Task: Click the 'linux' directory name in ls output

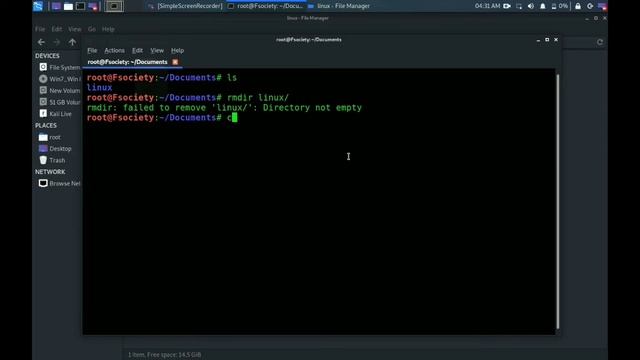Action: 99,88
